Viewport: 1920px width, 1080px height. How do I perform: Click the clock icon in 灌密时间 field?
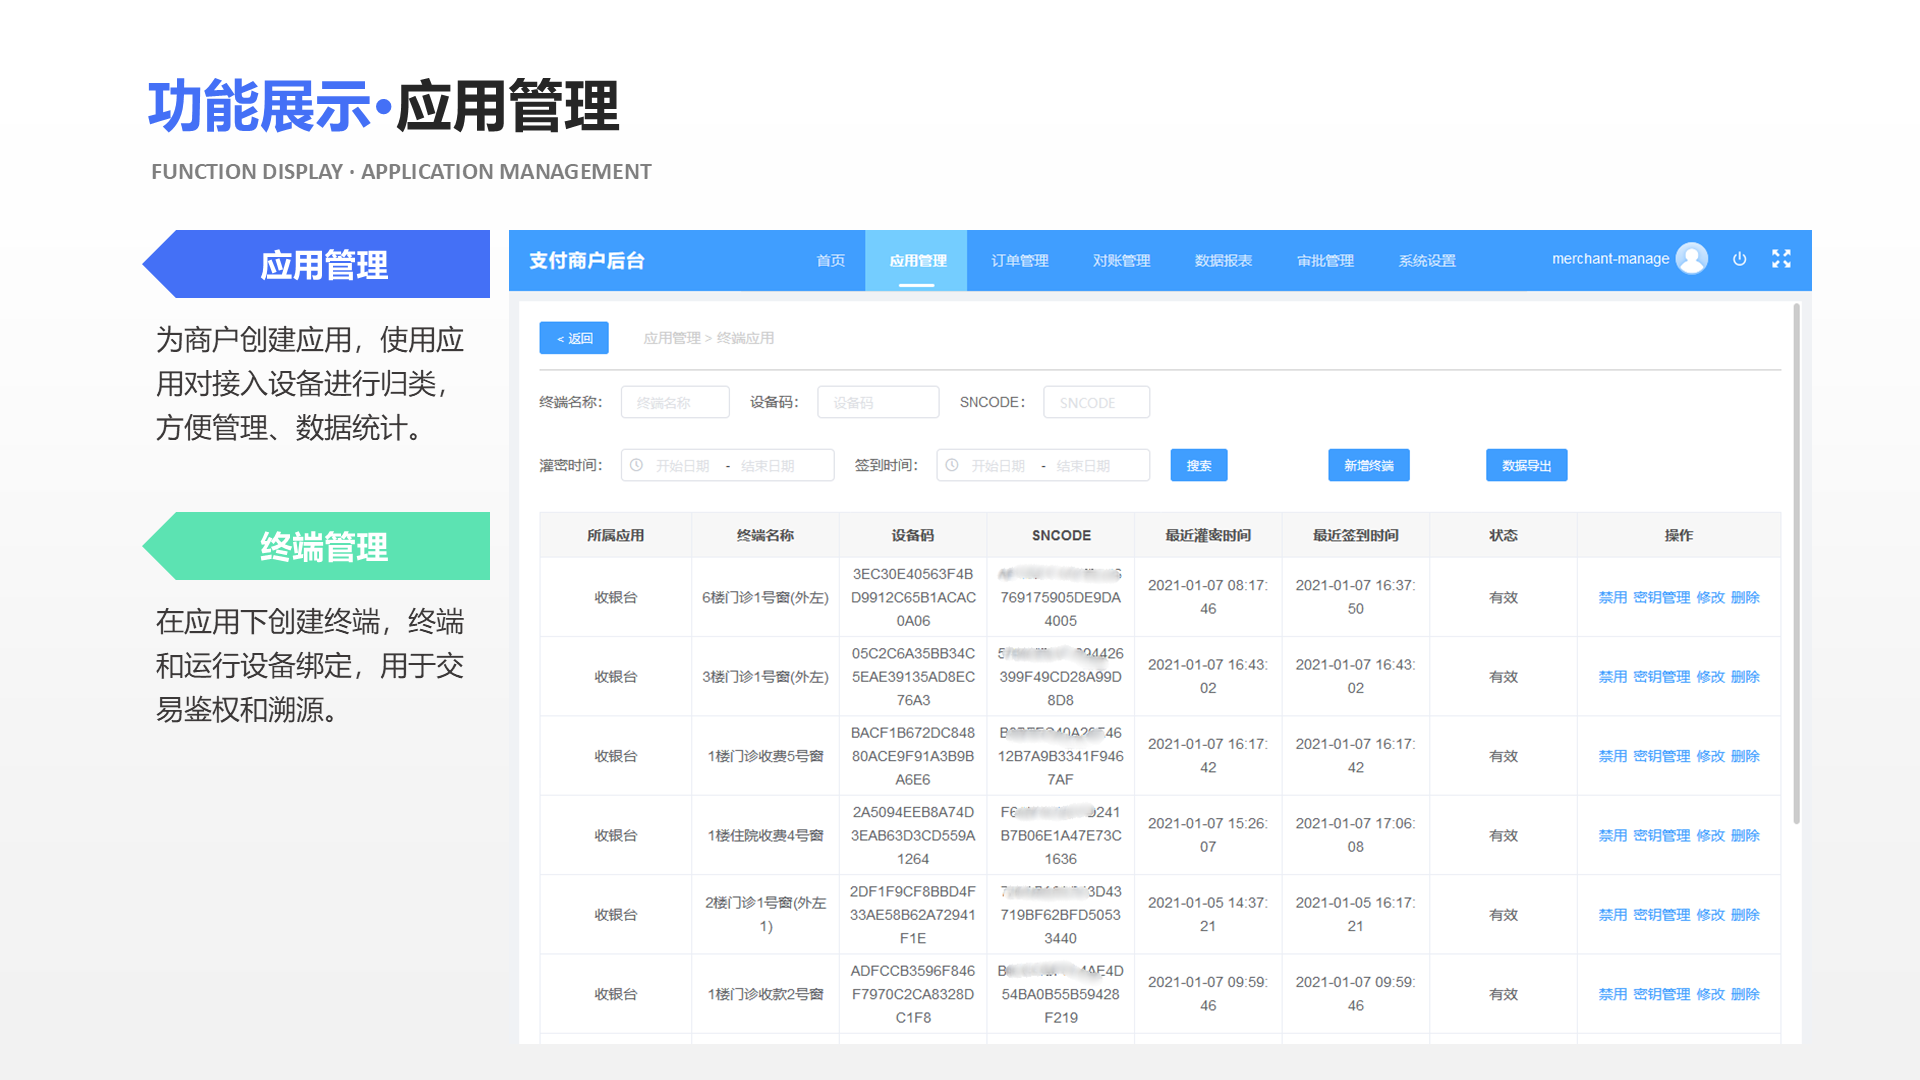(636, 465)
